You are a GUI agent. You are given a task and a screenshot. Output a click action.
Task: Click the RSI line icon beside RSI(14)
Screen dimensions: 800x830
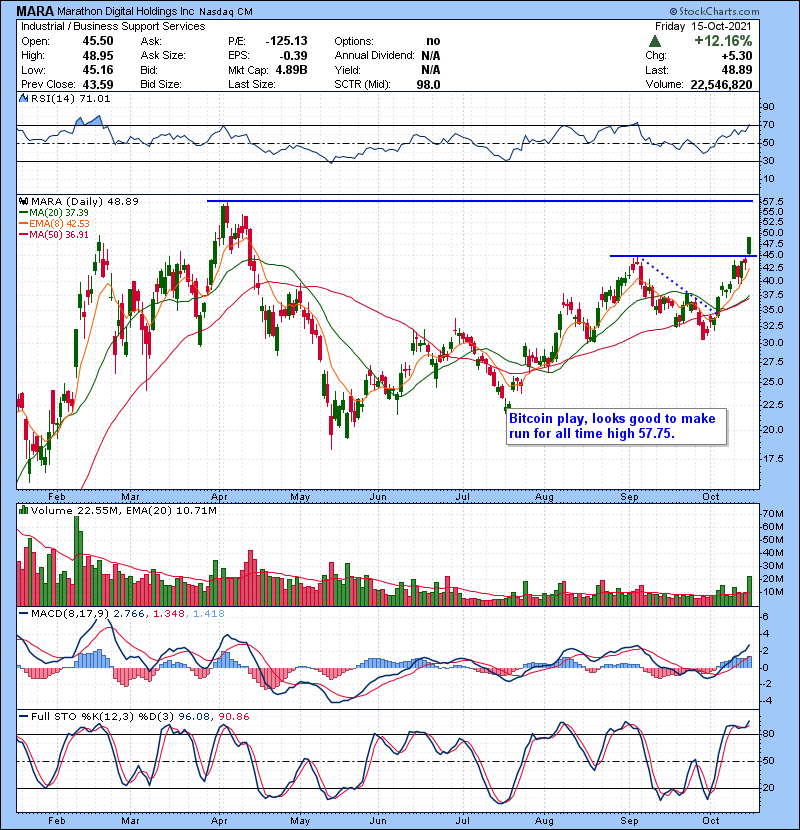tap(23, 98)
